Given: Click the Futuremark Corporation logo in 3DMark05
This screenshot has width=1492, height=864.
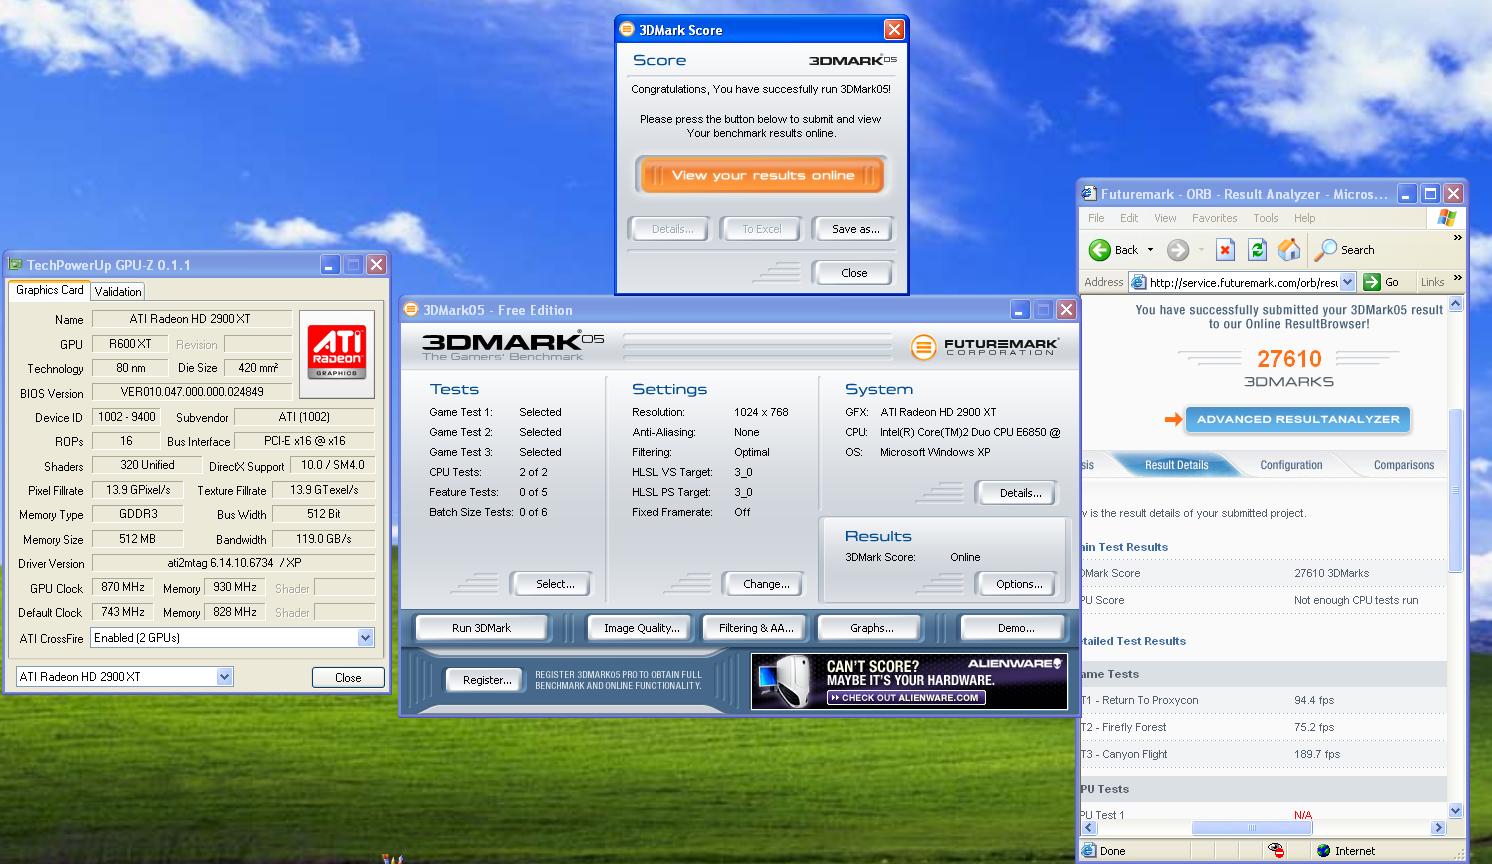Looking at the screenshot, I should tap(985, 347).
